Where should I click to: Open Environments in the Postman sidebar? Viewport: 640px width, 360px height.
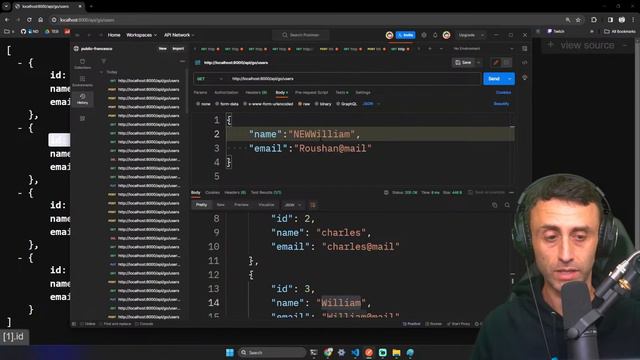[82, 81]
